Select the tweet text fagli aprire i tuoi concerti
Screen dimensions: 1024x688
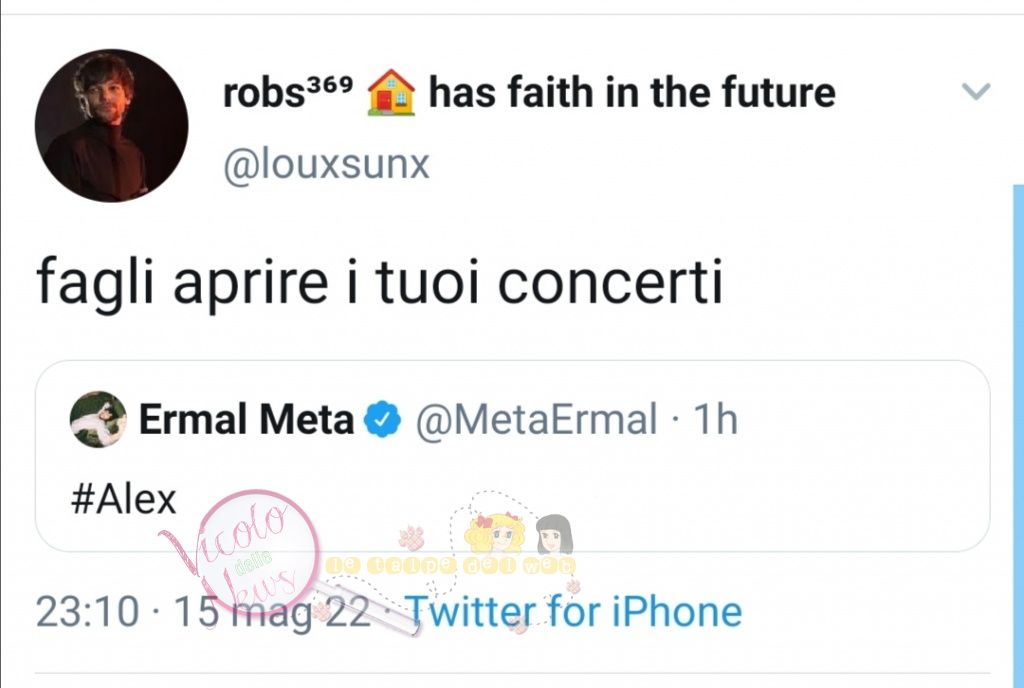379,282
